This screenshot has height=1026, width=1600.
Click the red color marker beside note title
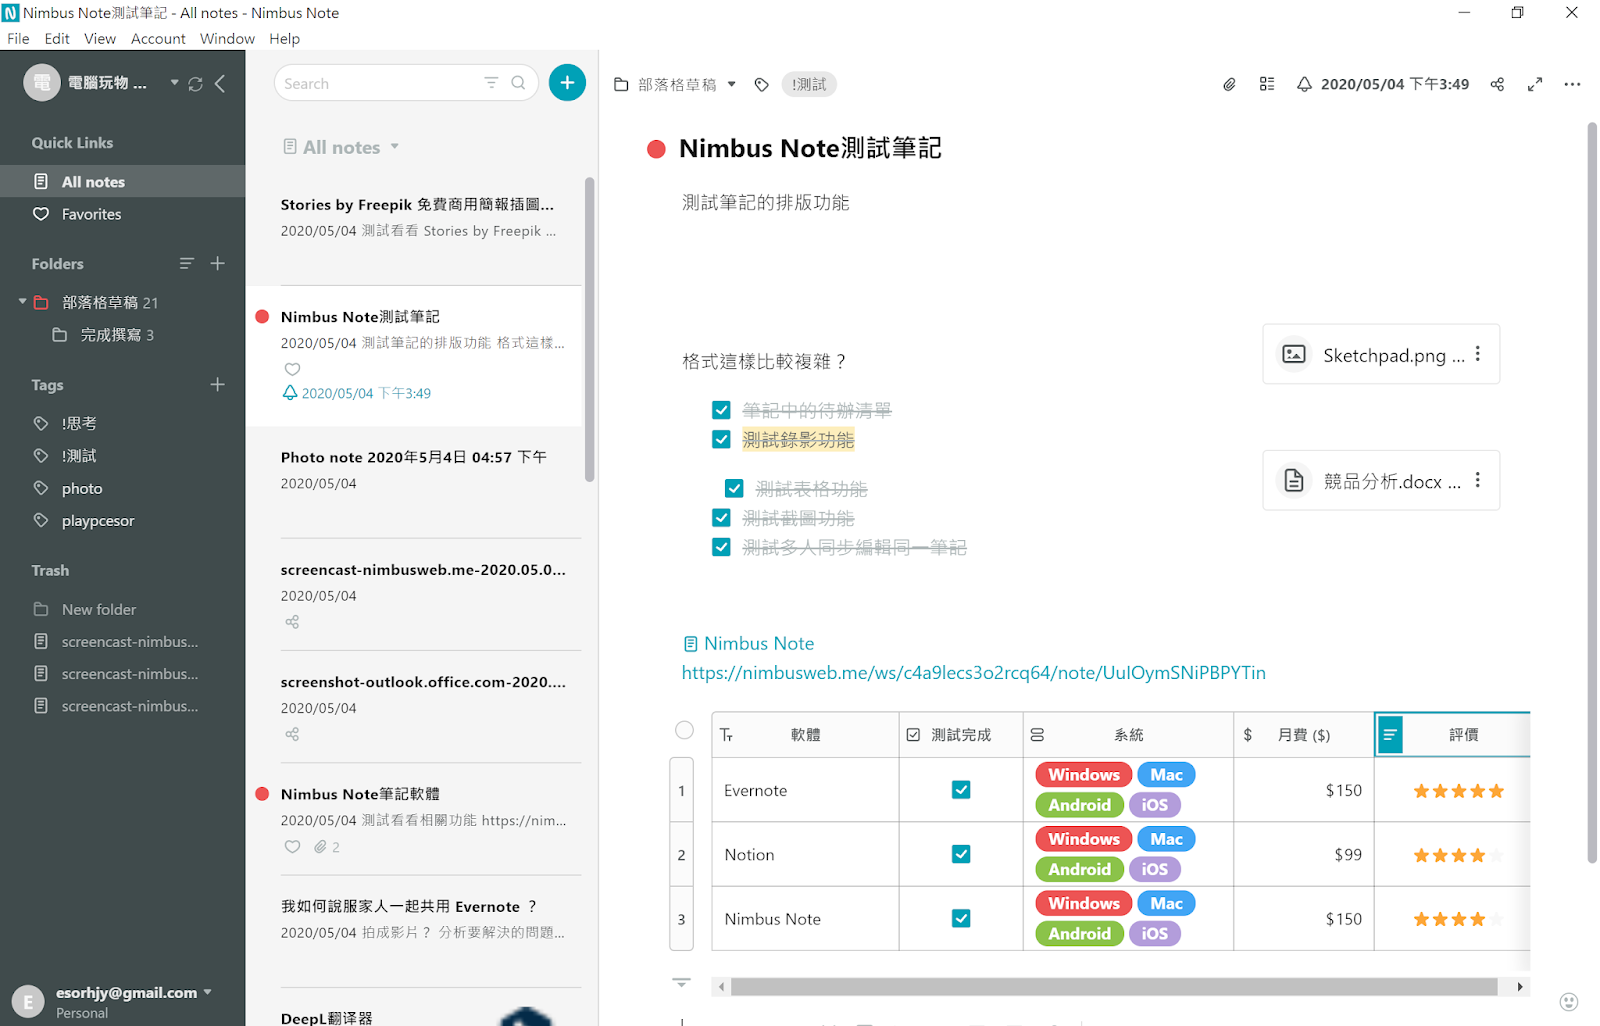pyautogui.click(x=656, y=150)
